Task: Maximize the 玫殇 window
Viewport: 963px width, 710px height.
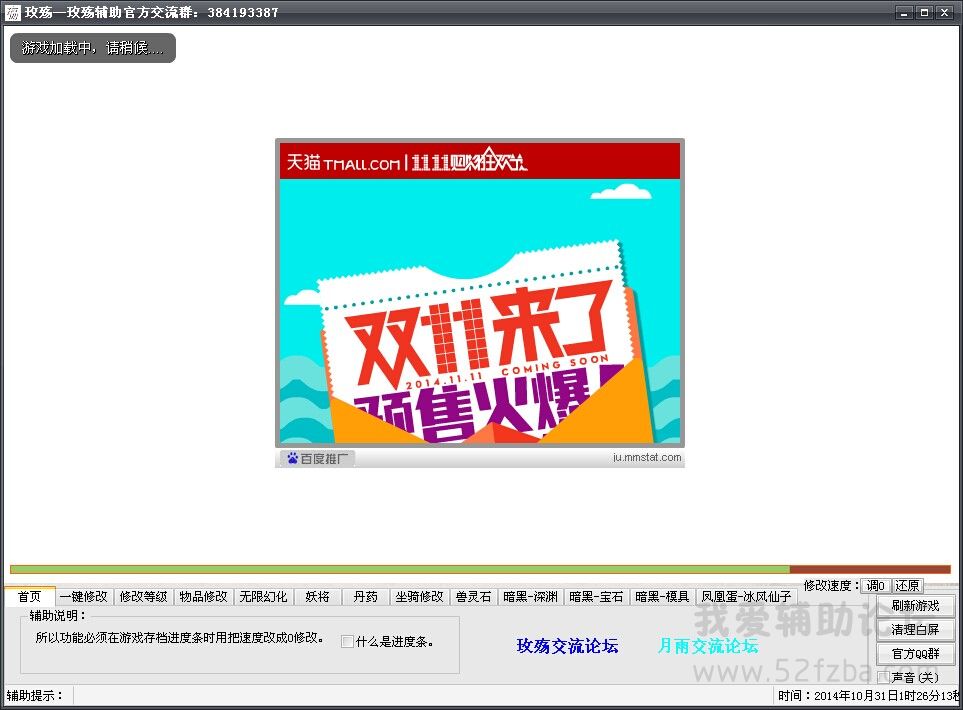Action: [x=924, y=12]
